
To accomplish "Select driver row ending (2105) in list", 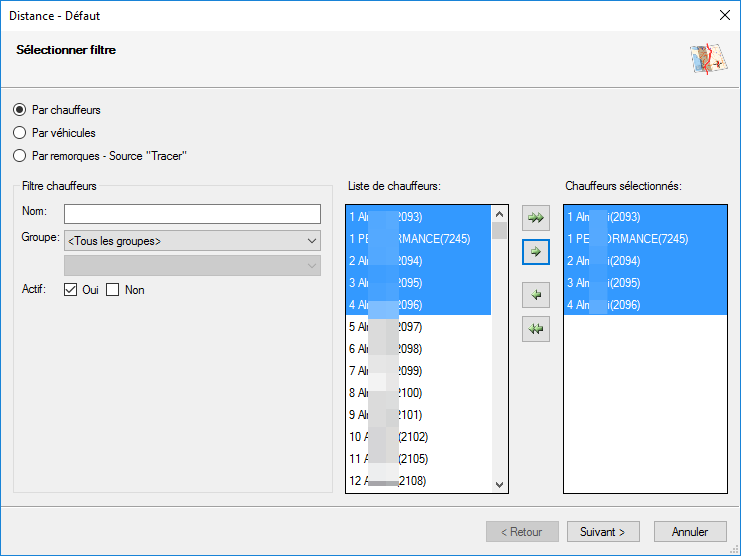I will (x=419, y=459).
